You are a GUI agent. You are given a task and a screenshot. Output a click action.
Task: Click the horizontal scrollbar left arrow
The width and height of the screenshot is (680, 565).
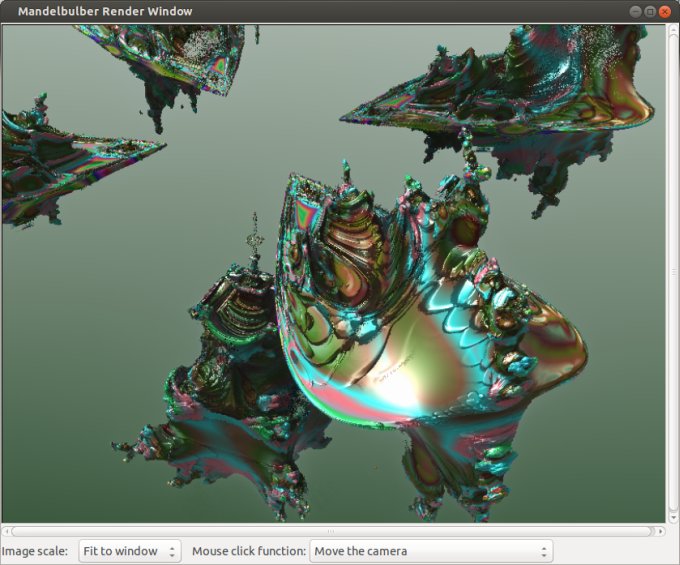pos(6,531)
